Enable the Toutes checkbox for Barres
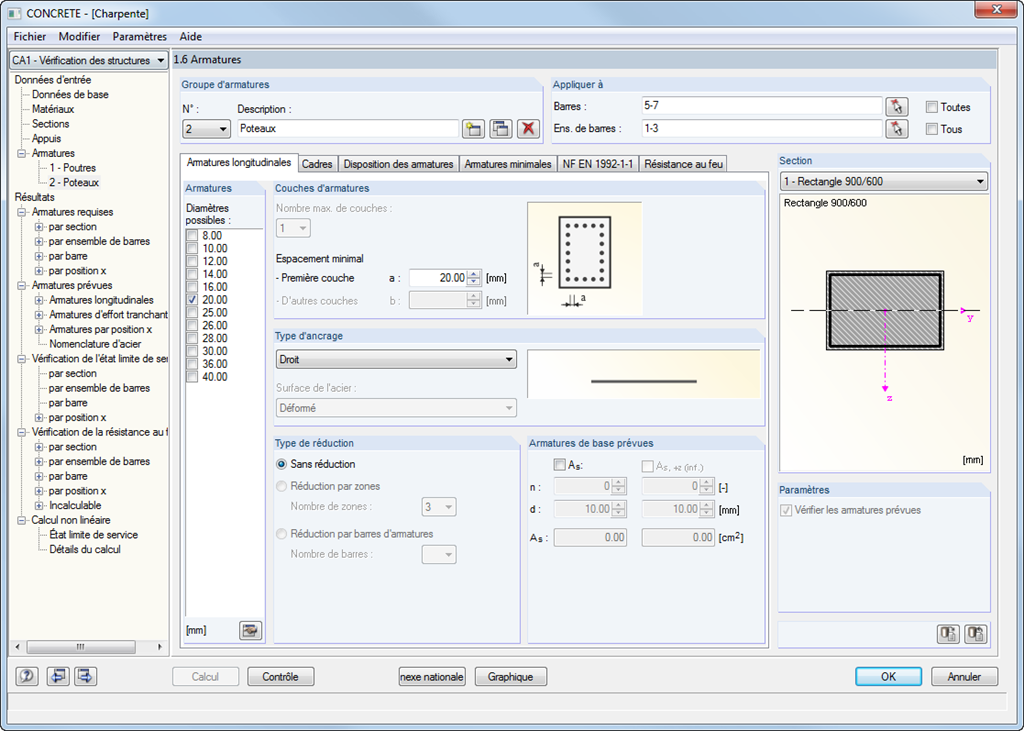The width and height of the screenshot is (1024, 731). [x=932, y=107]
